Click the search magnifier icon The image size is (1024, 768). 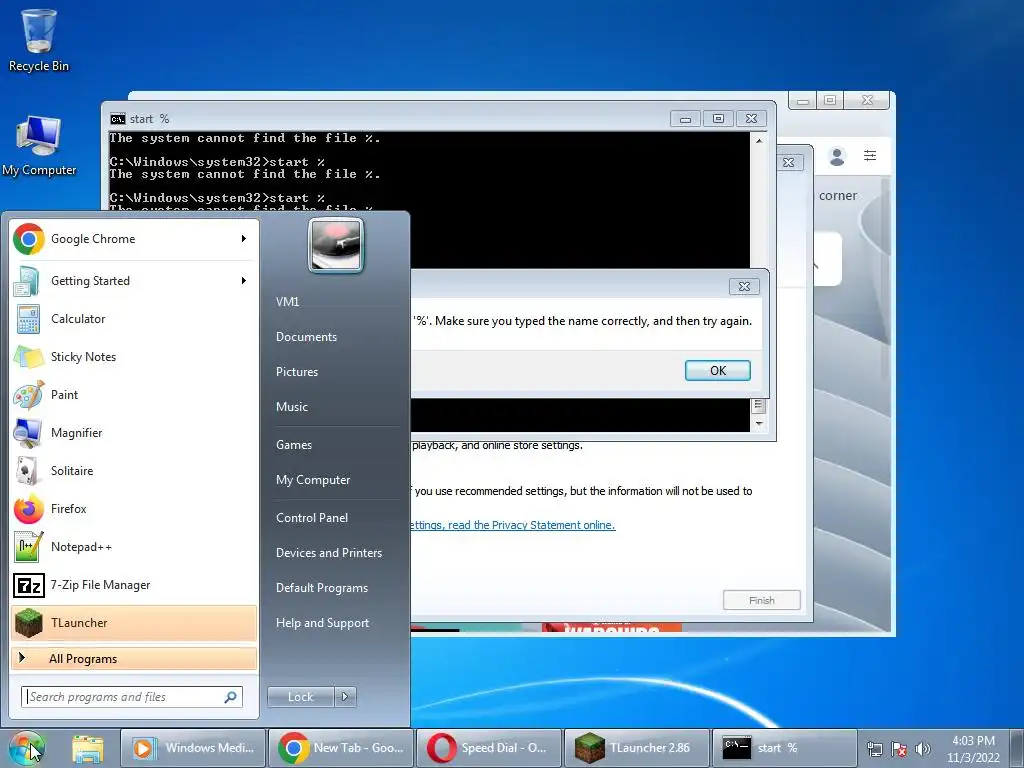click(x=230, y=697)
